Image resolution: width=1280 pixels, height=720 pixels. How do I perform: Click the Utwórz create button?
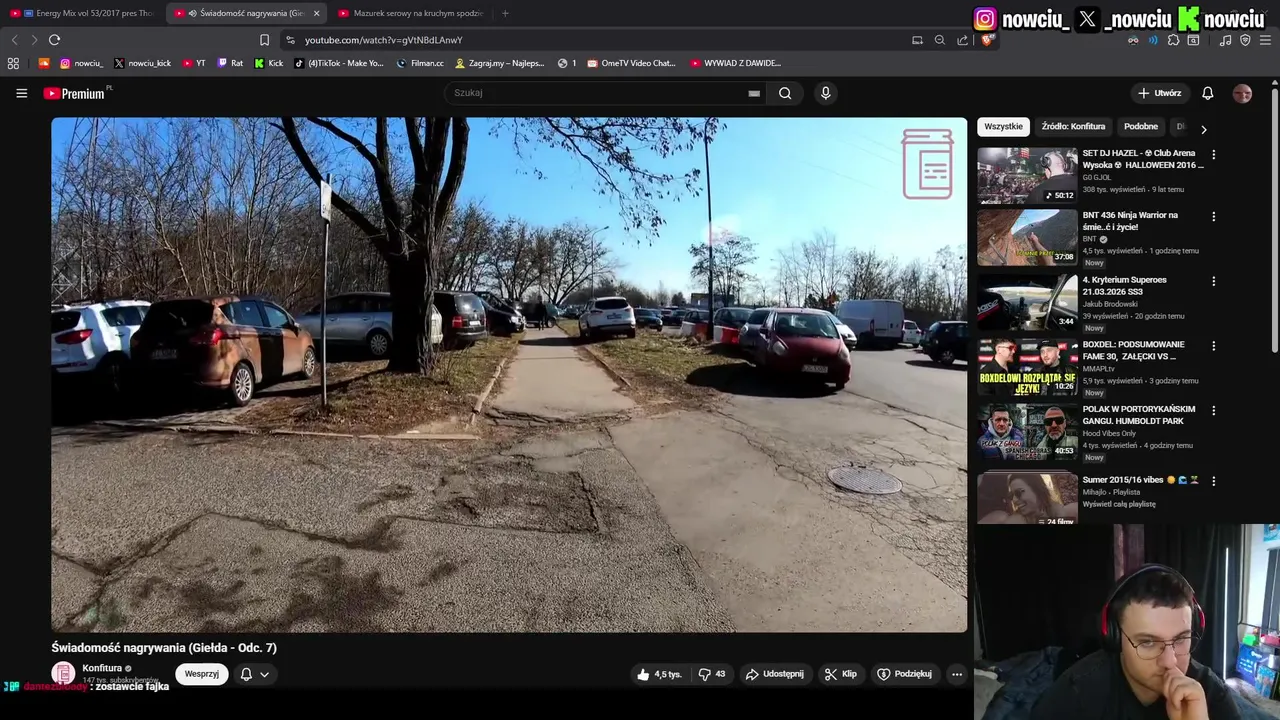1159,93
